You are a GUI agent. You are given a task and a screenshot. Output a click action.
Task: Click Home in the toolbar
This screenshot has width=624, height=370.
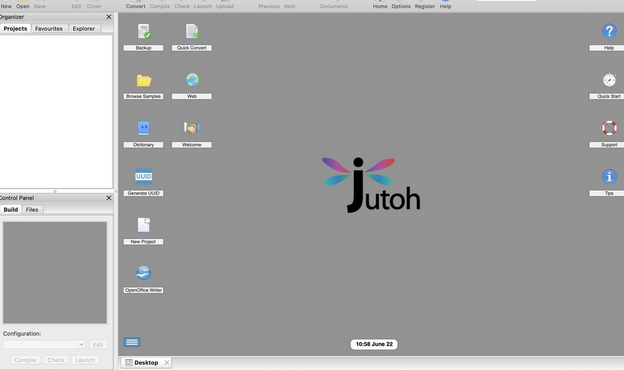point(380,5)
